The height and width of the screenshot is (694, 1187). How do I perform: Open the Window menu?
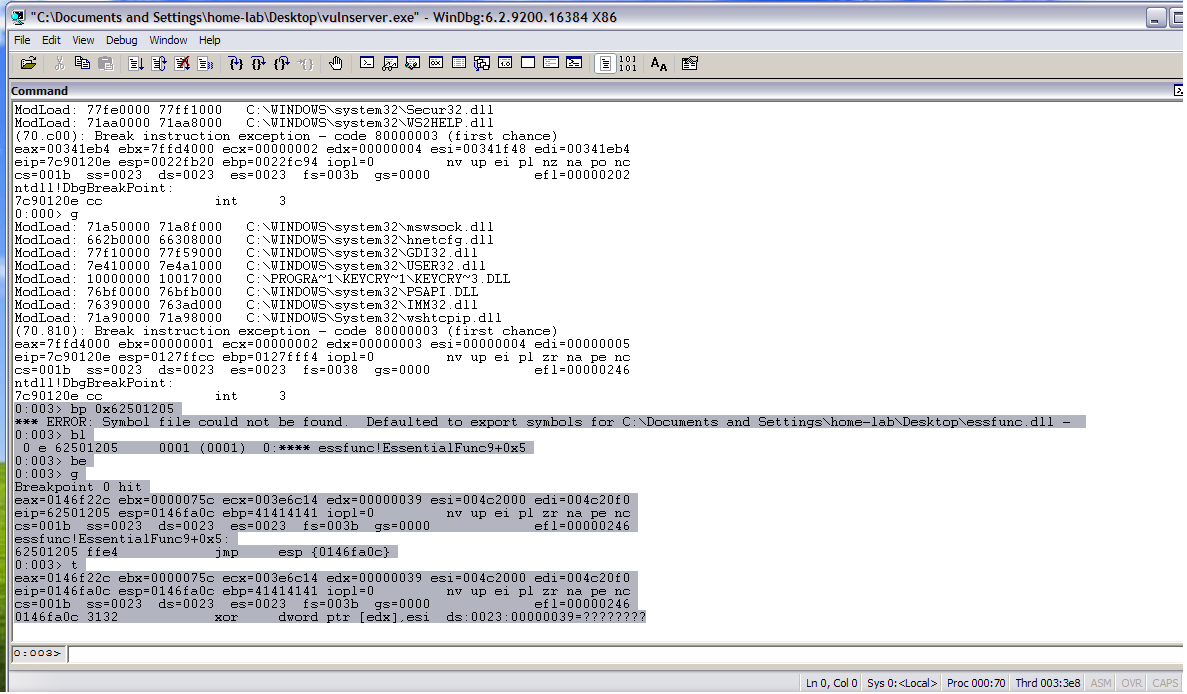point(168,40)
